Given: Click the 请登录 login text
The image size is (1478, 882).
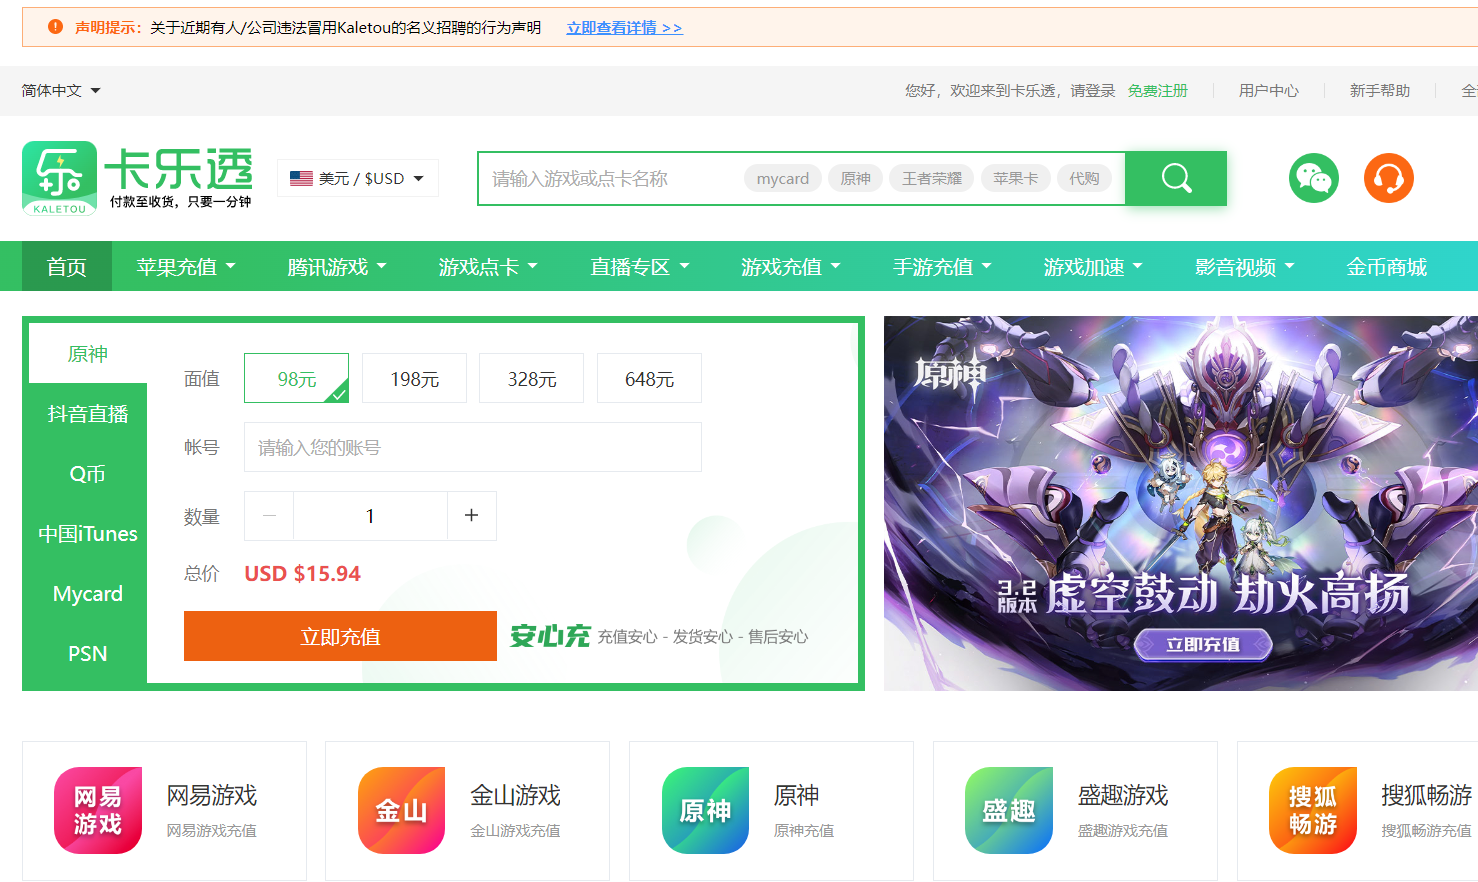Looking at the screenshot, I should click(x=1093, y=91).
